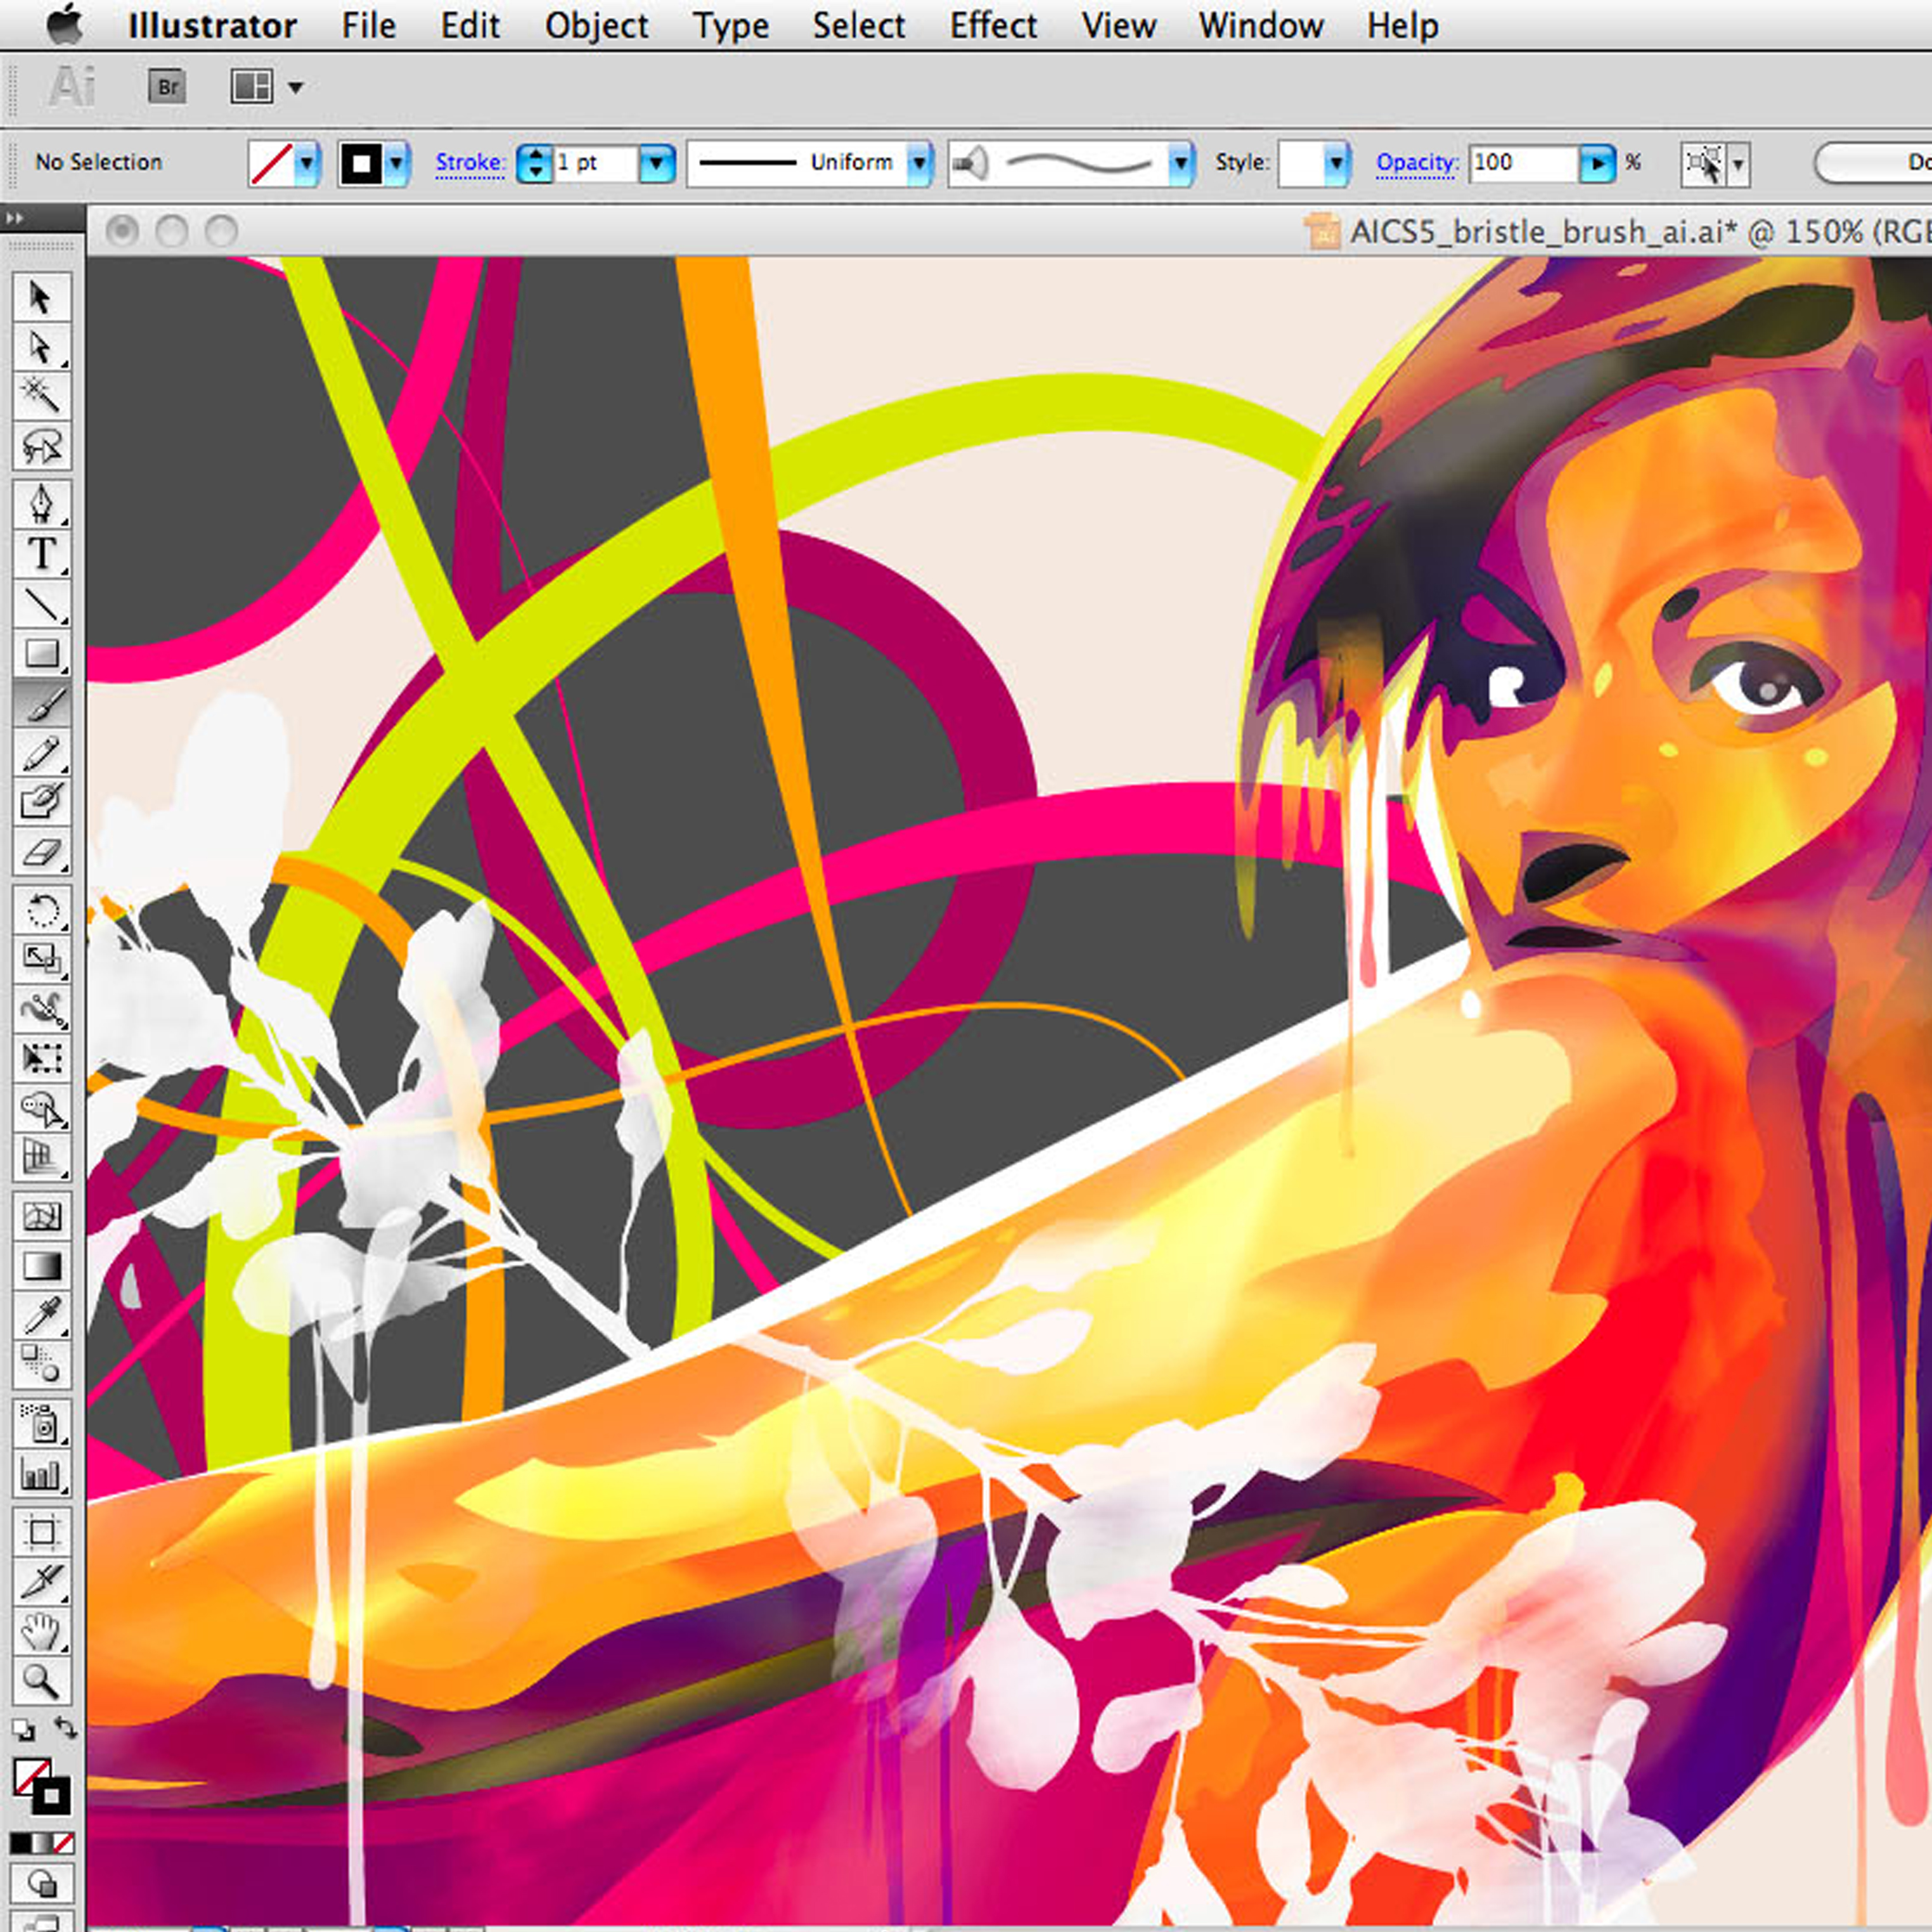
Task: Select the Magic Wand tool
Action: [41, 396]
